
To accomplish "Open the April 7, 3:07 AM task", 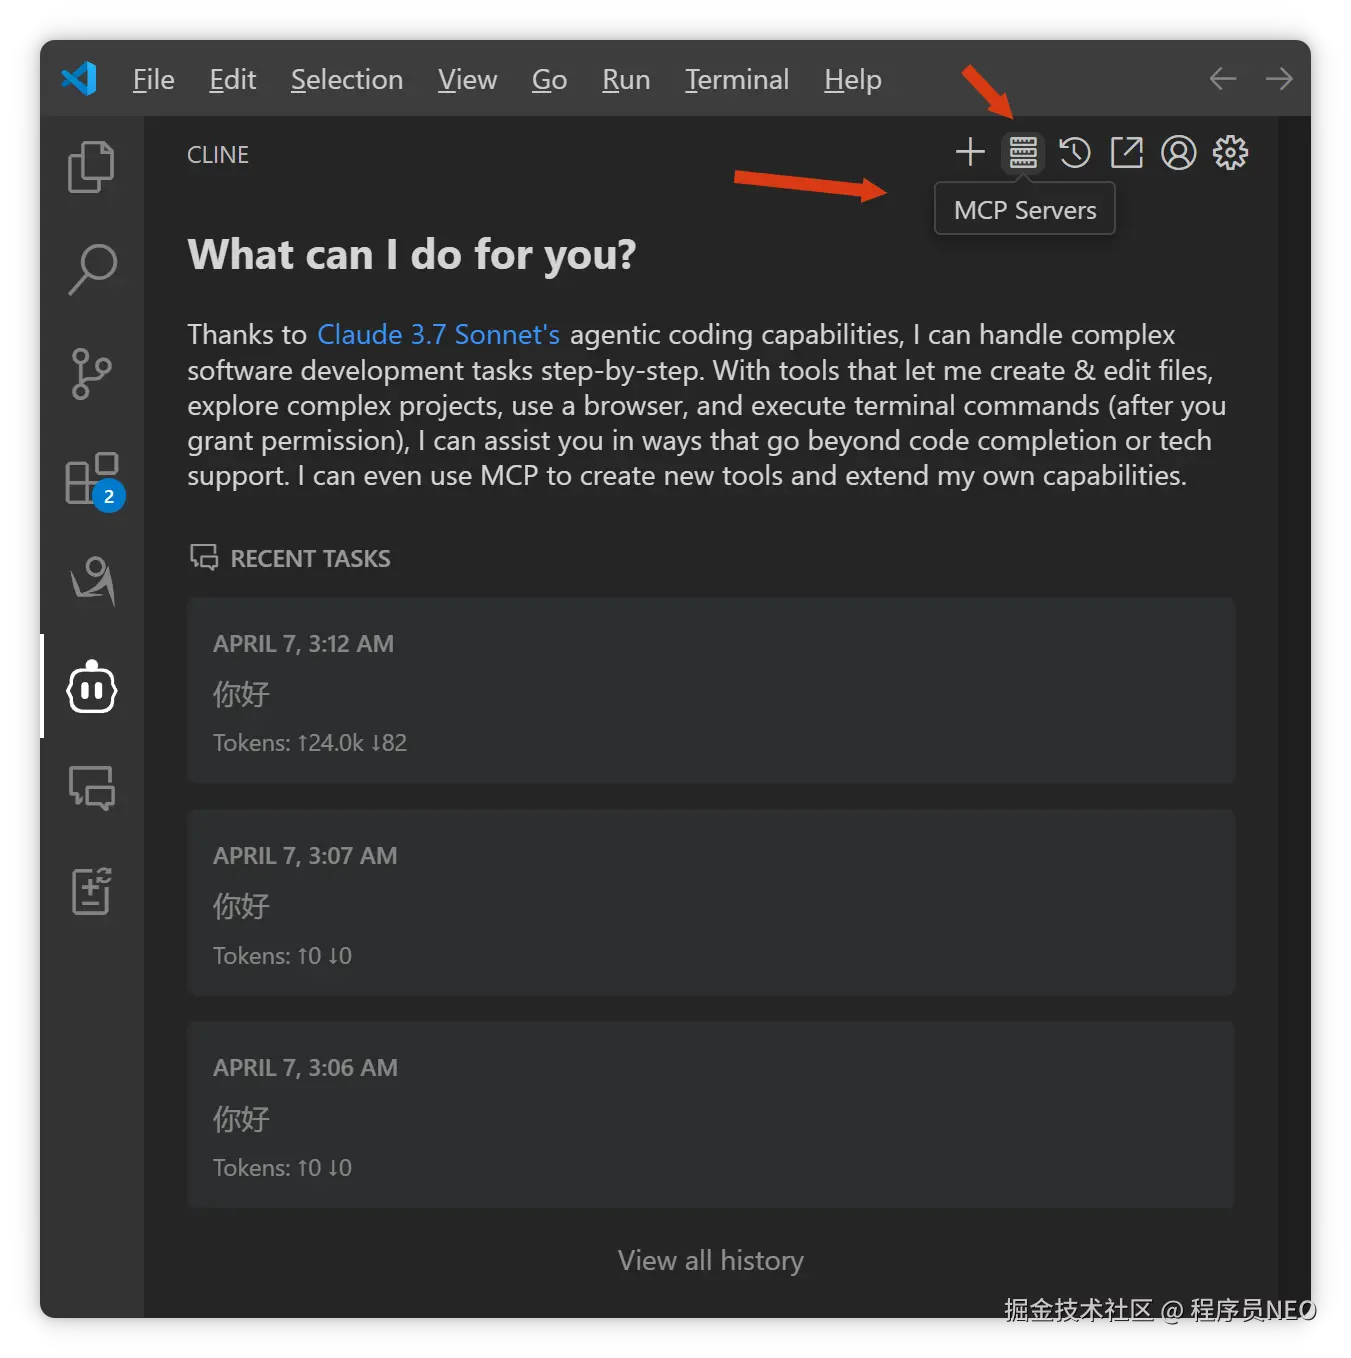I will 711,902.
